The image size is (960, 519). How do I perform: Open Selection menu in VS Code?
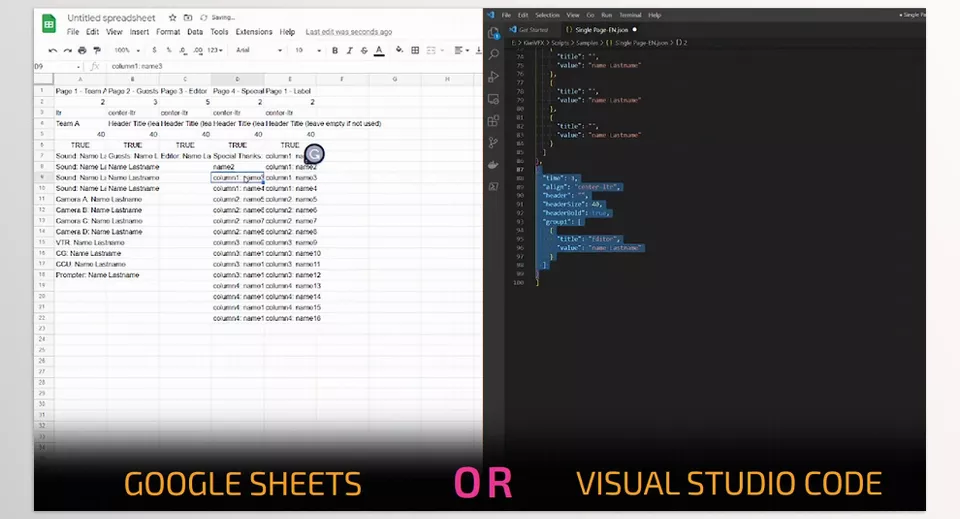(x=547, y=15)
